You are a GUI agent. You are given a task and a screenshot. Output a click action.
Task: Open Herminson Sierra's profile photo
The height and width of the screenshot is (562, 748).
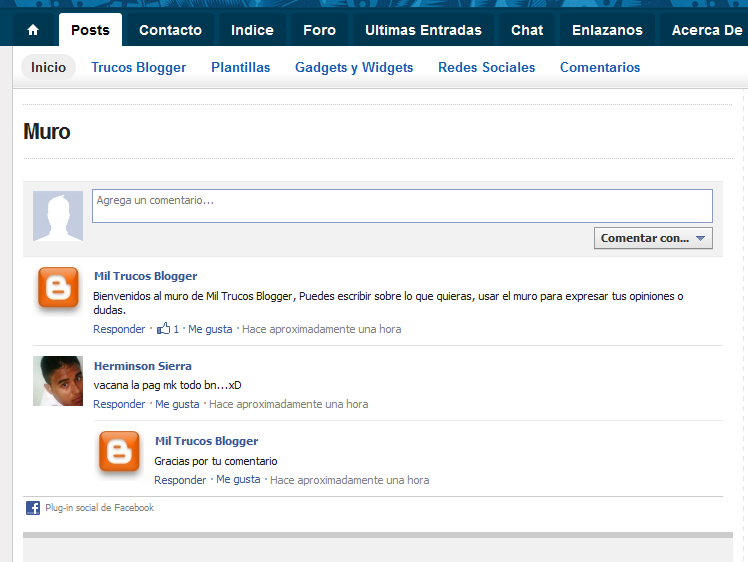[58, 381]
